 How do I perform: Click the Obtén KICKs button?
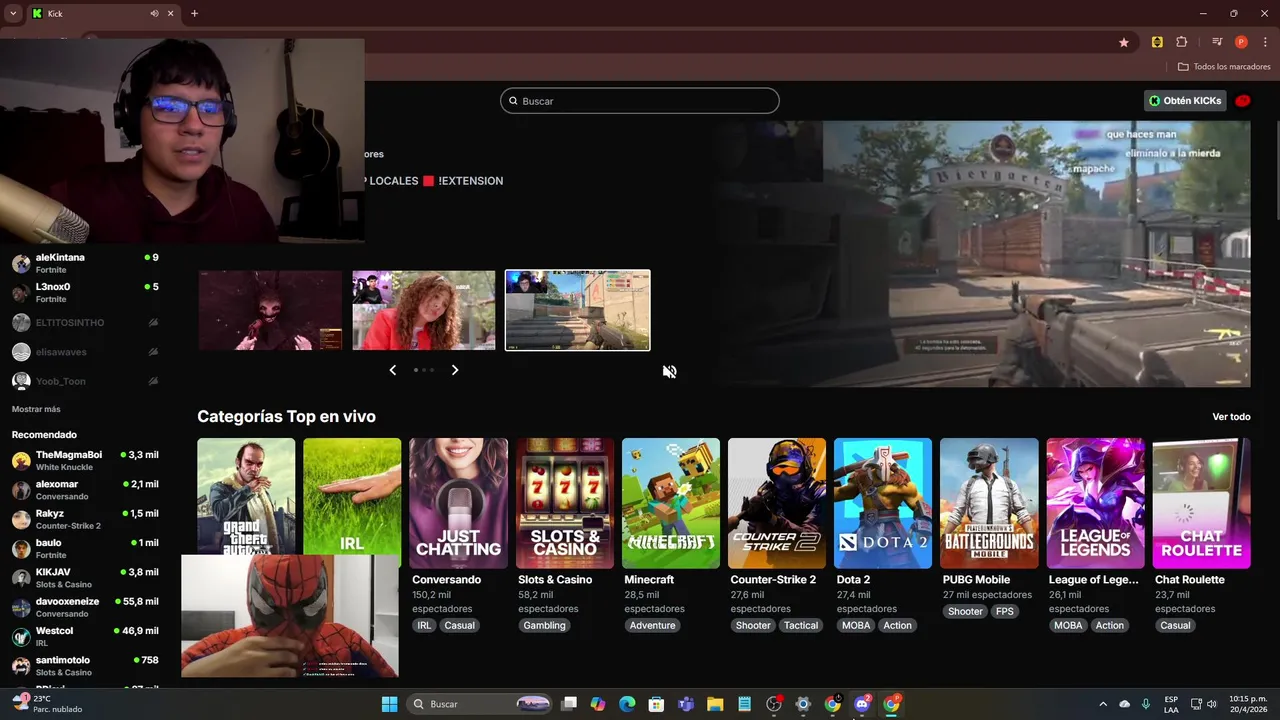pyautogui.click(x=1185, y=101)
